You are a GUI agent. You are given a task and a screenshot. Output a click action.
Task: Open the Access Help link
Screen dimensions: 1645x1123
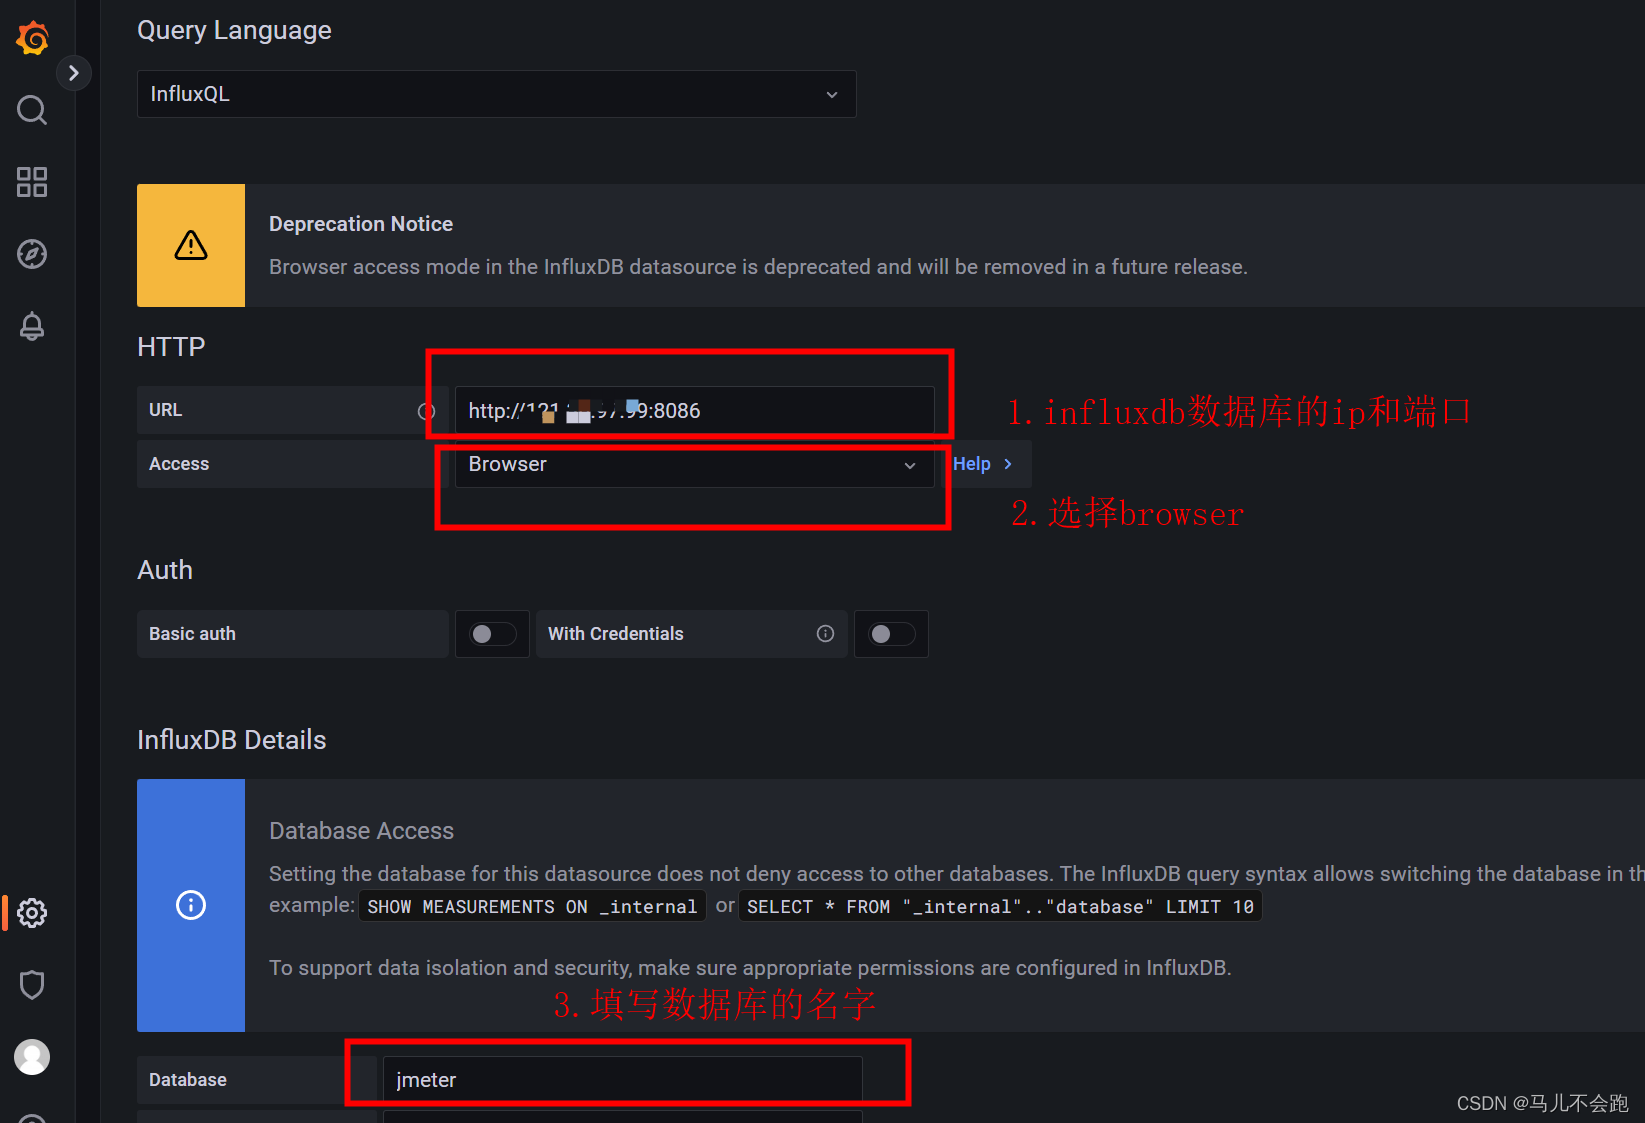click(982, 464)
